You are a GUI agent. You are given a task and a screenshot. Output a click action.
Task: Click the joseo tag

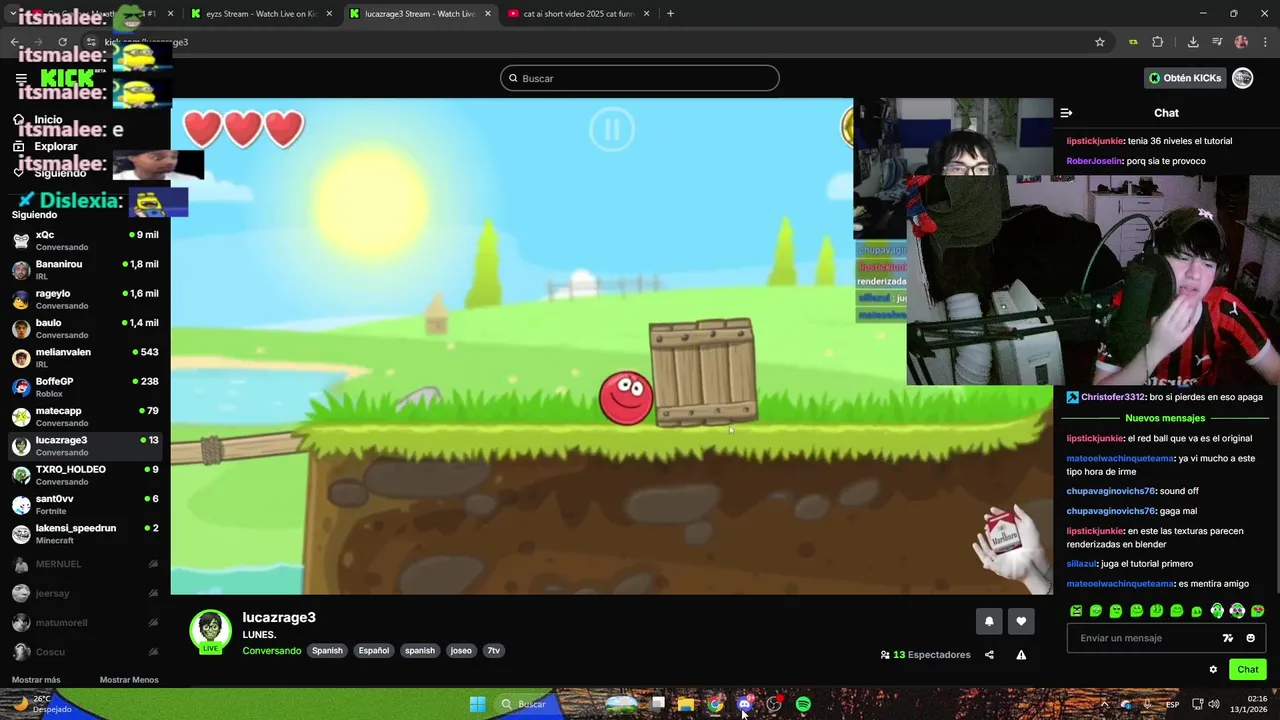[461, 651]
